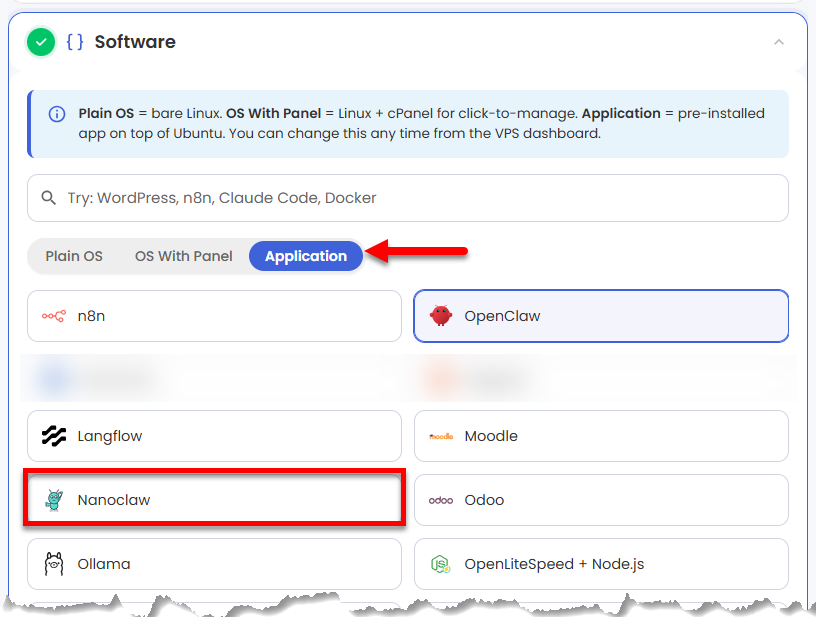
Task: Click the red OpenClaw mascot icon
Action: point(441,315)
